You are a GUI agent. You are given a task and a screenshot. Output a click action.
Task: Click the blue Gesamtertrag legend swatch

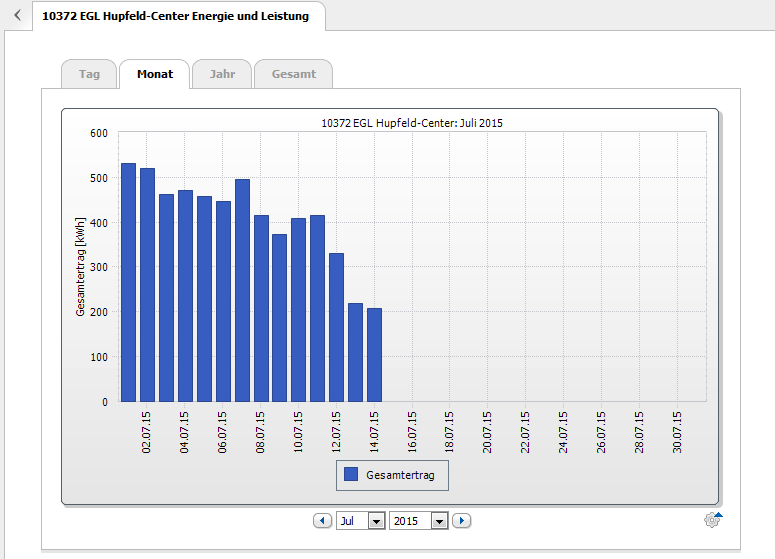click(351, 475)
